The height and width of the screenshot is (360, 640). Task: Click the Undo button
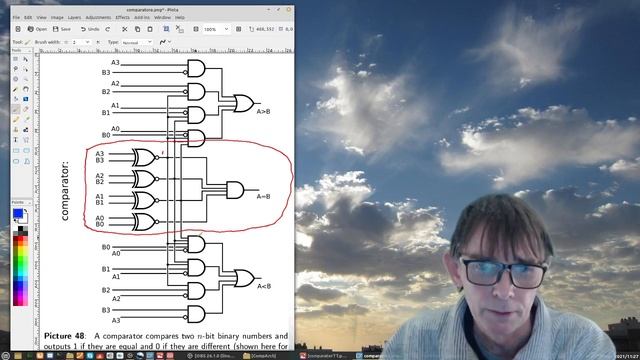point(90,29)
